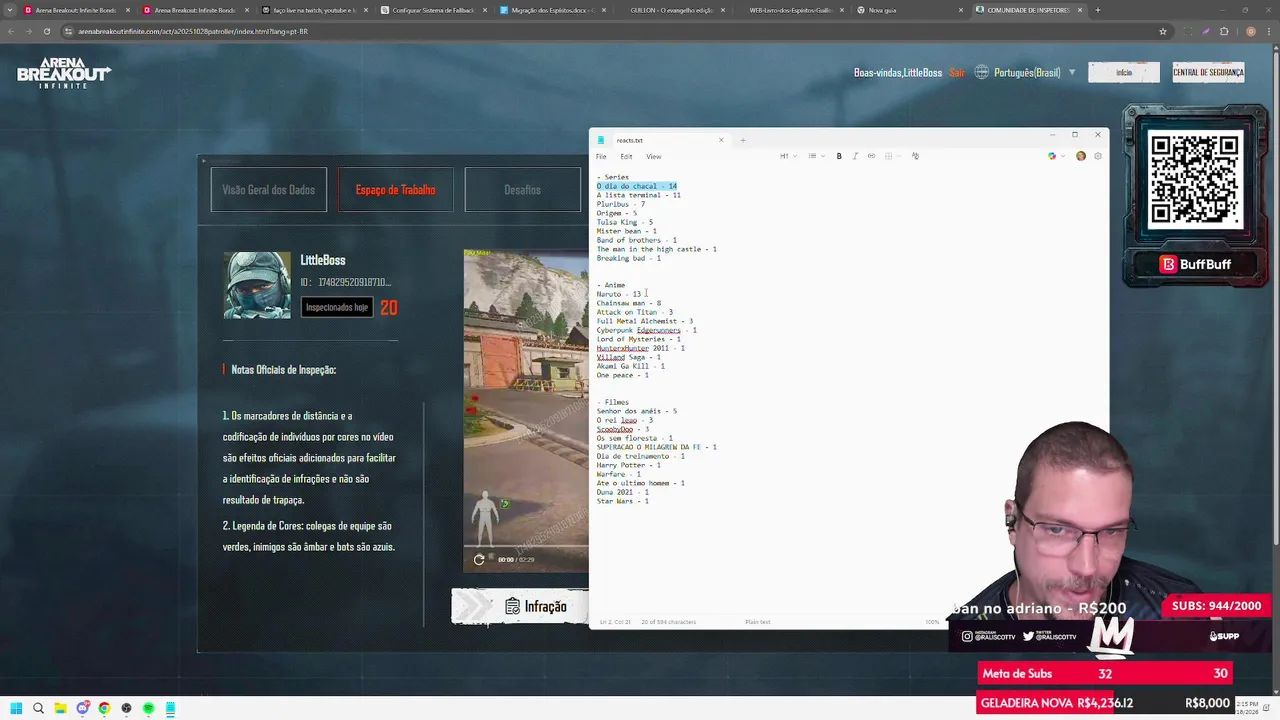Image resolution: width=1280 pixels, height=720 pixels.
Task: Open browser extensions puzzle icon
Action: [1224, 31]
